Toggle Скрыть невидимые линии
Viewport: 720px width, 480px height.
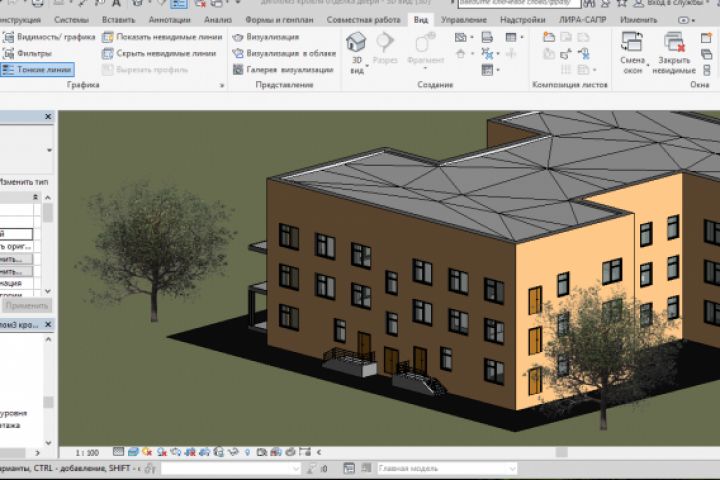158,53
